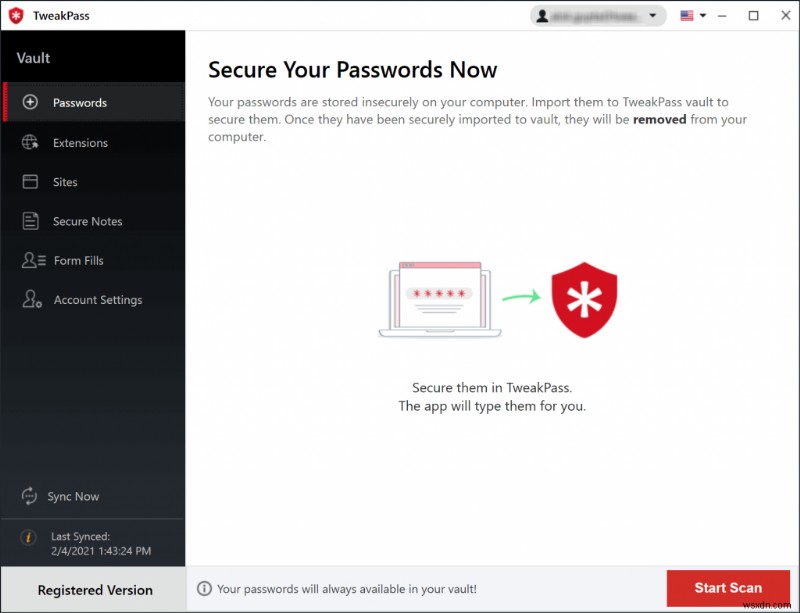Switch to the Secure Notes section
Viewport: 800px width, 613px height.
coord(88,221)
